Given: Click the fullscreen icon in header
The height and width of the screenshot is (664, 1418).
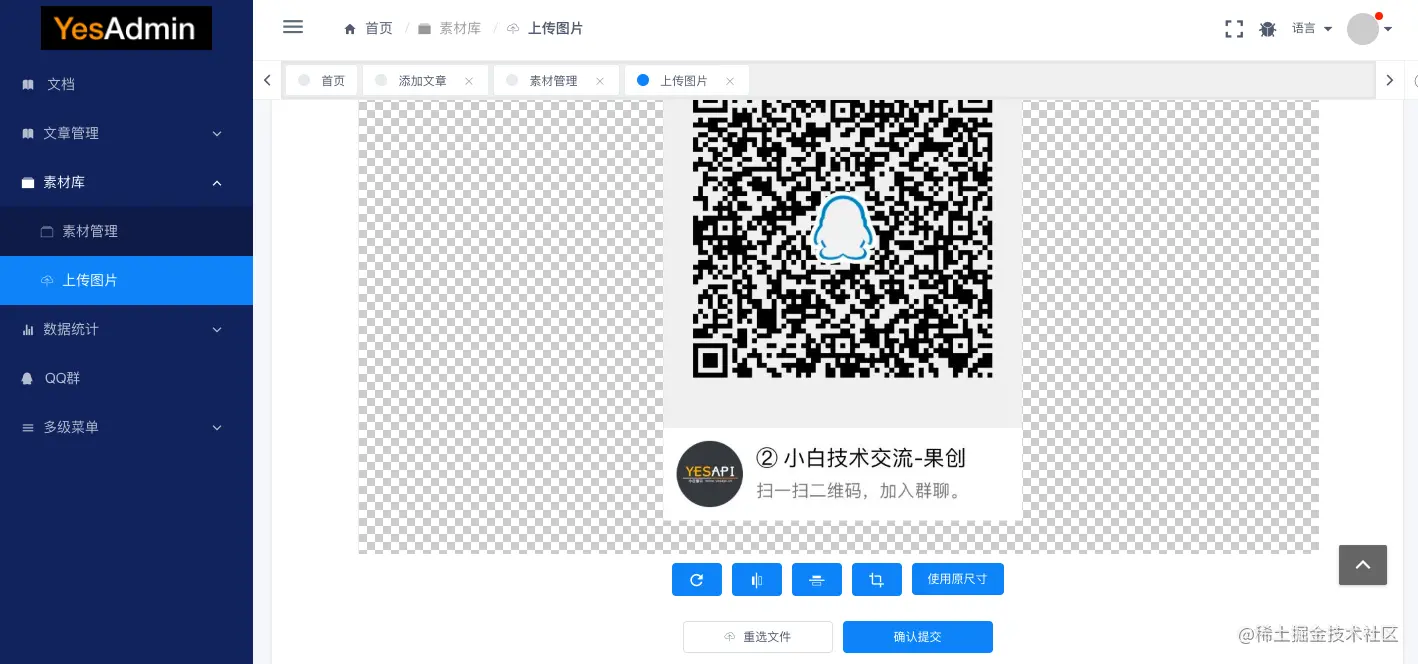Looking at the screenshot, I should (x=1234, y=29).
